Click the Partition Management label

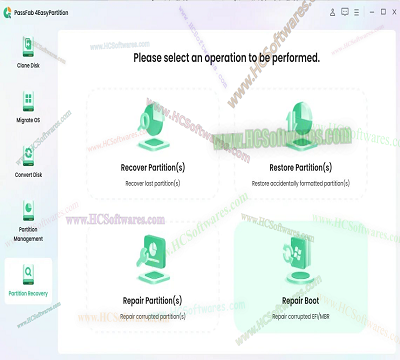point(28,234)
